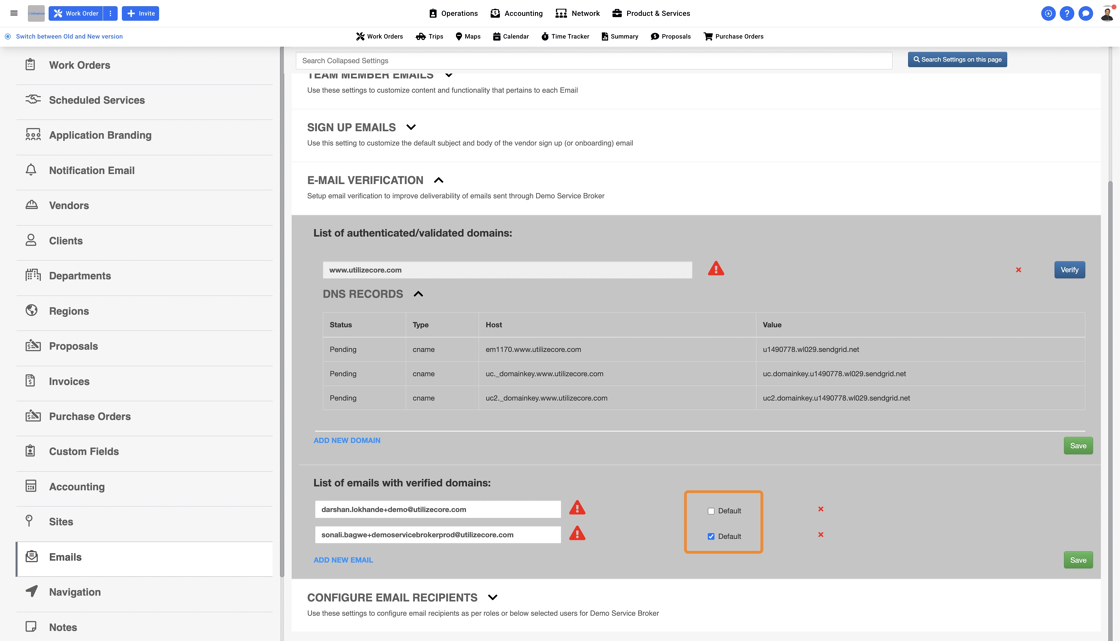
Task: Click Notes sidebar icon
Action: point(31,627)
